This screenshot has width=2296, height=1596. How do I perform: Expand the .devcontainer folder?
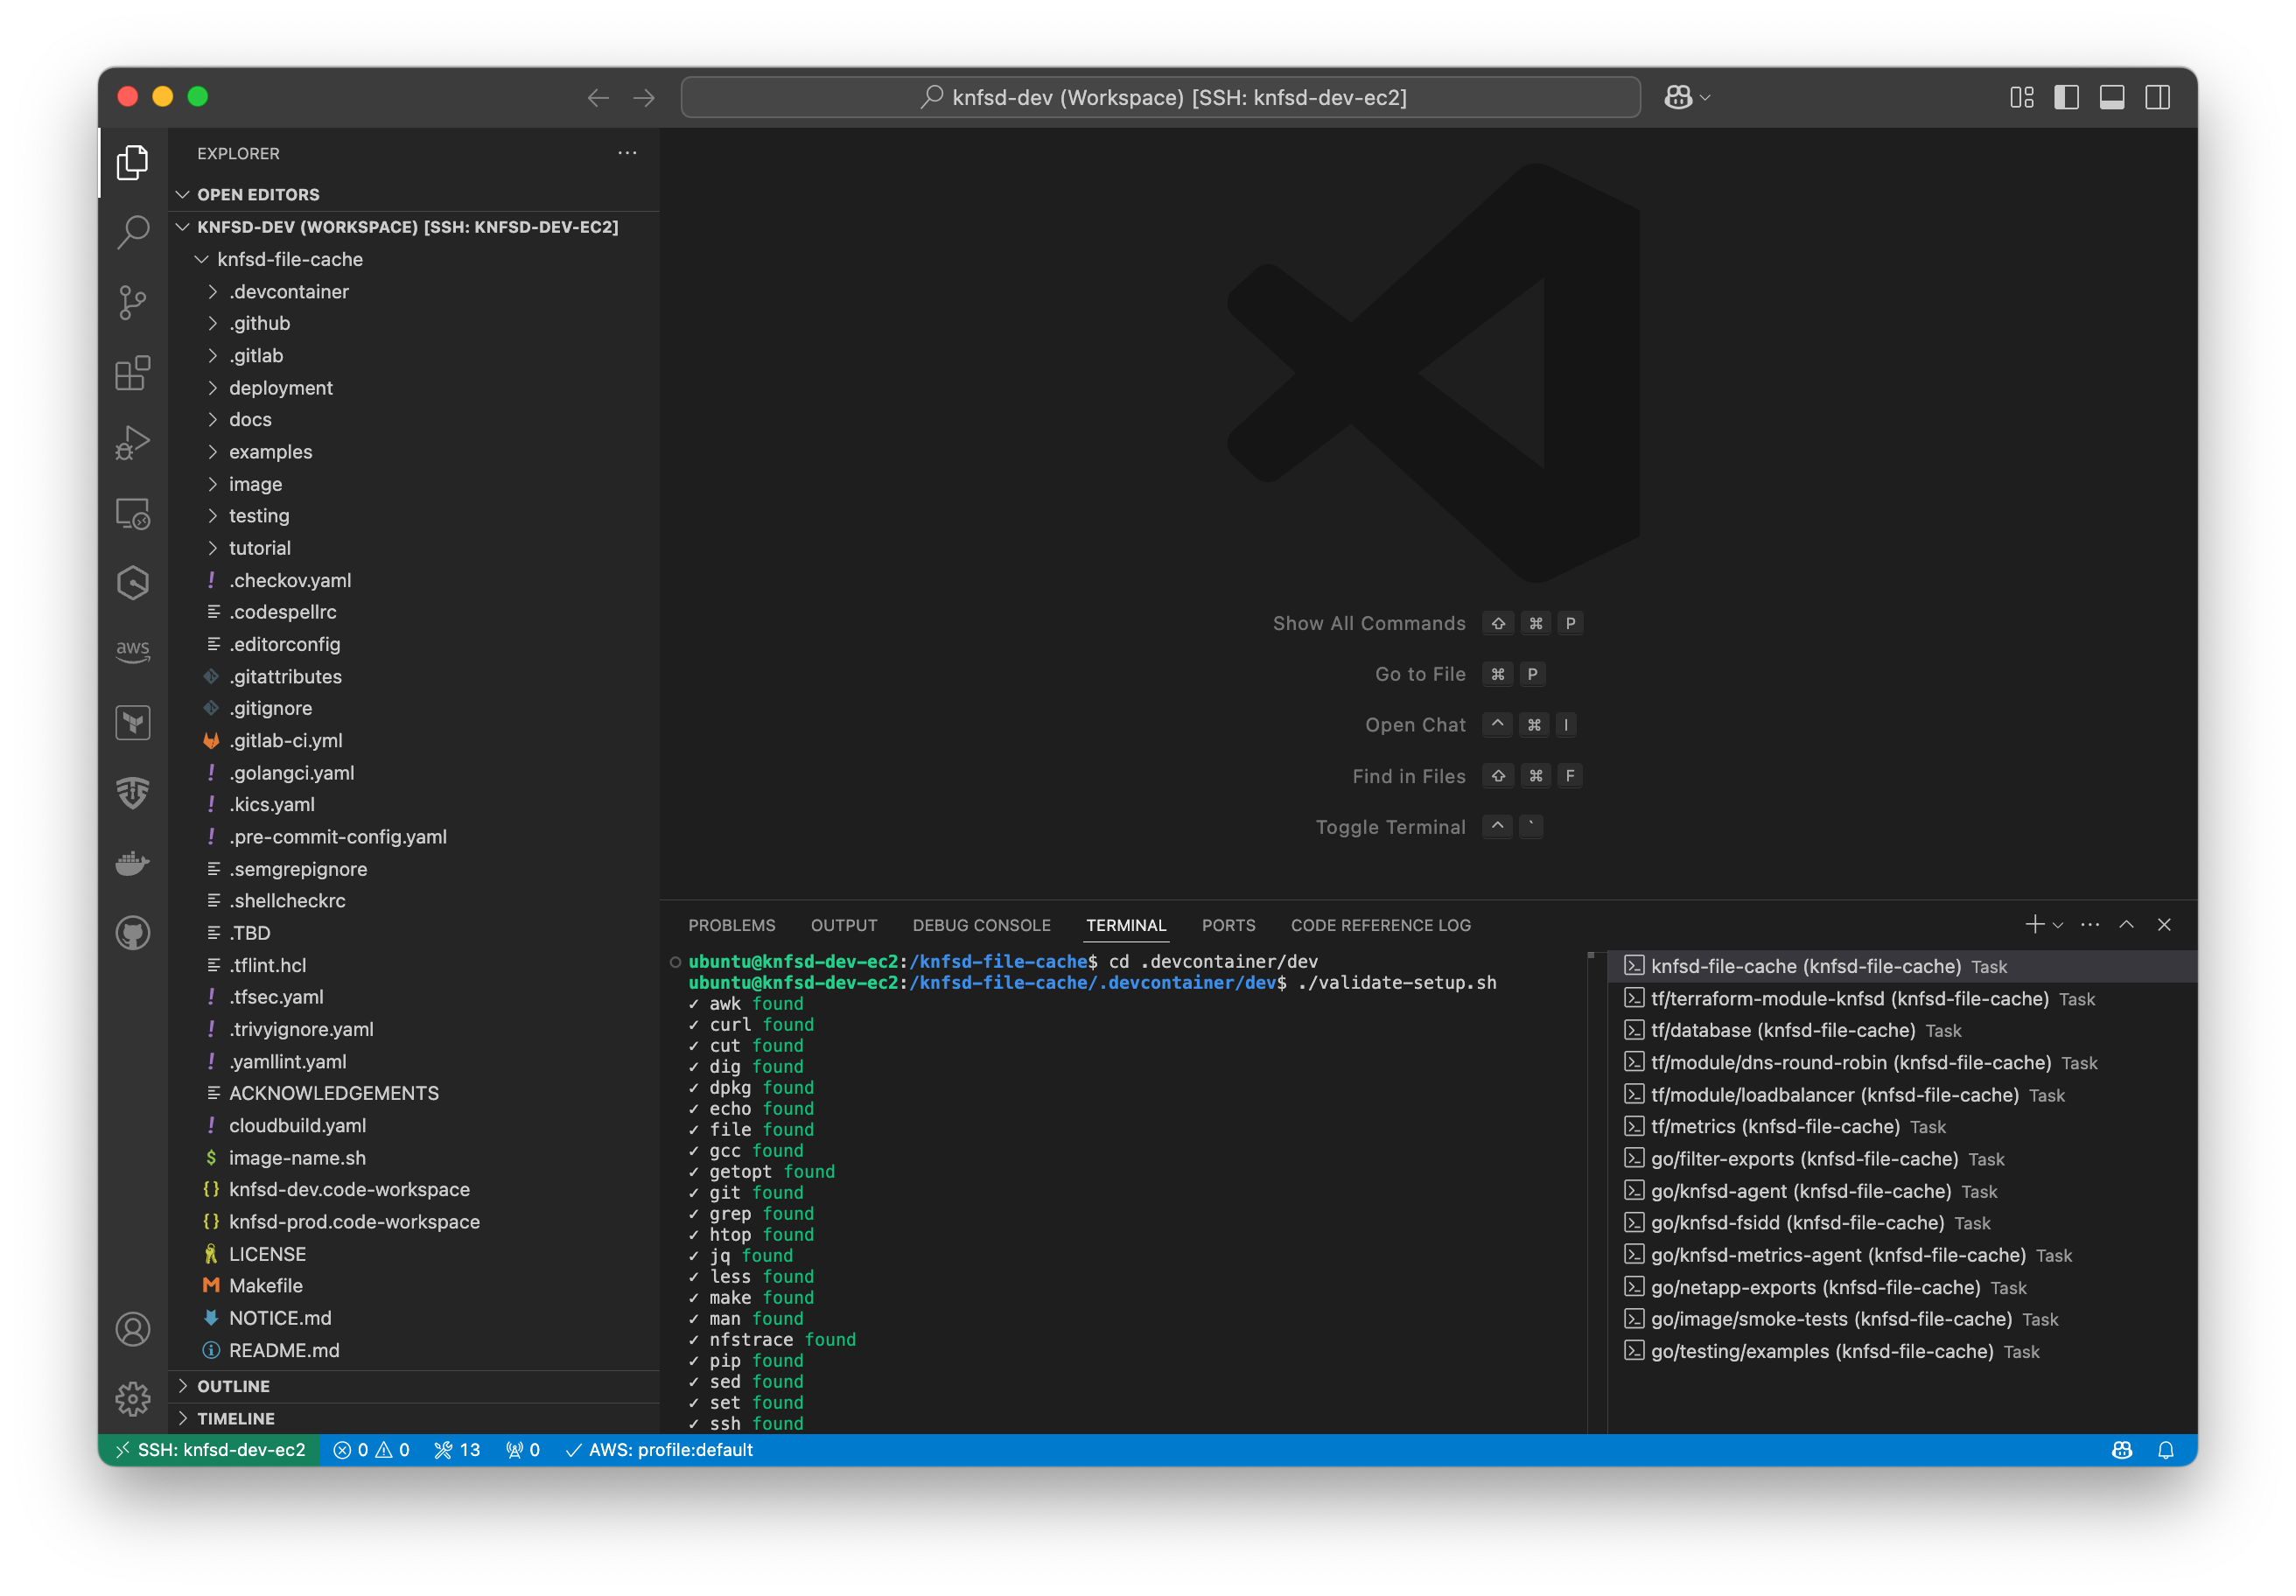(414, 291)
